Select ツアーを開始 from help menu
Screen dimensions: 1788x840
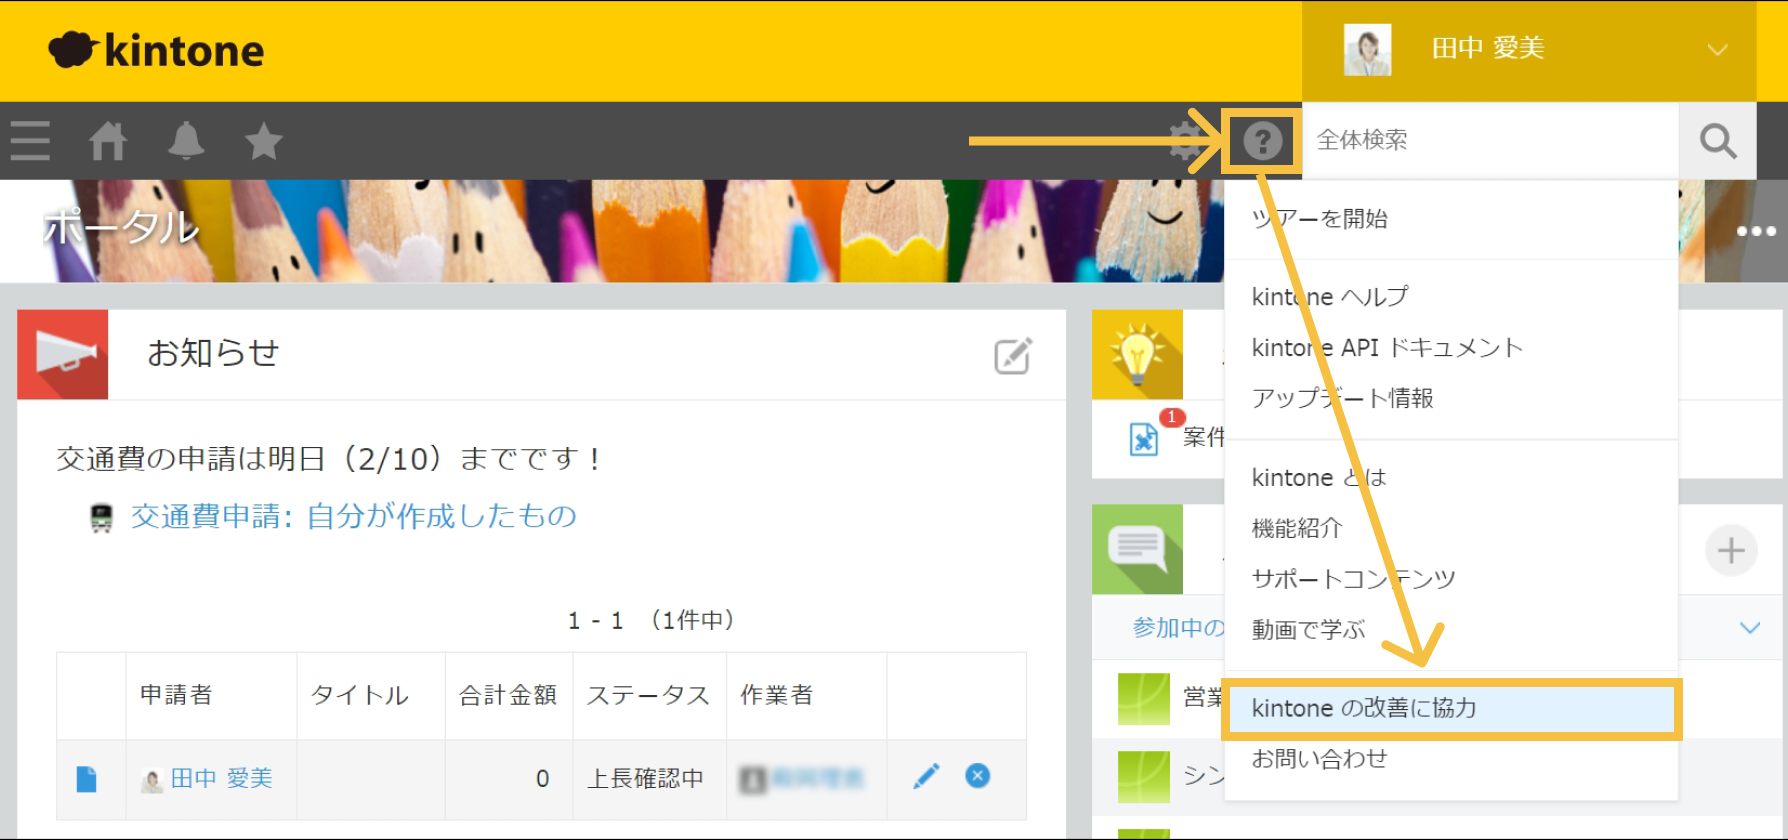pyautogui.click(x=1450, y=219)
